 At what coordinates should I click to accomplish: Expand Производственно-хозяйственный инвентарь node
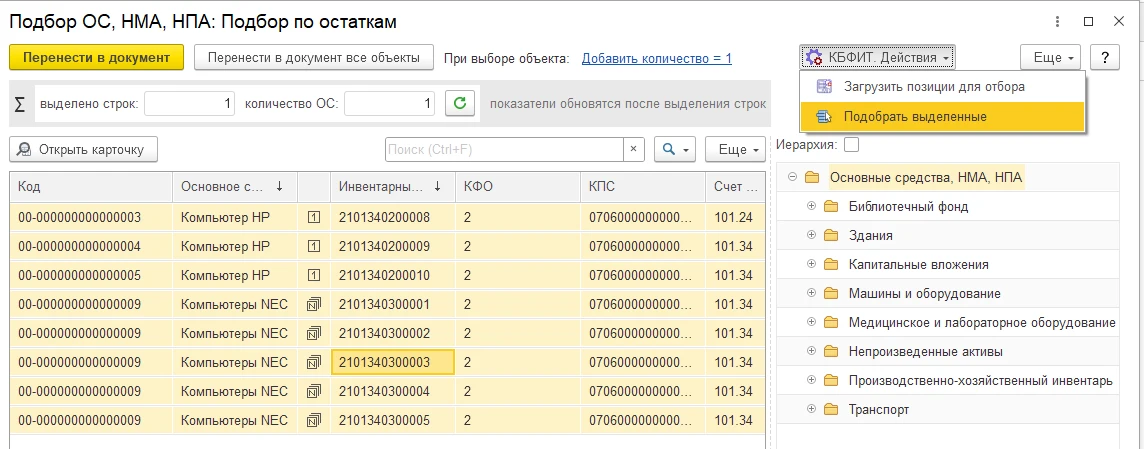click(x=811, y=380)
